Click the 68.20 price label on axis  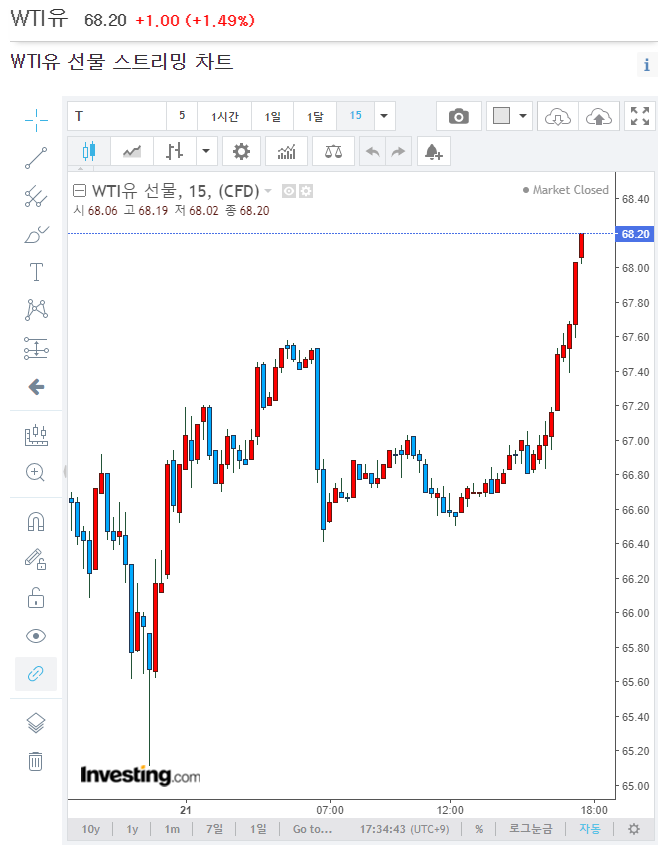coord(635,234)
